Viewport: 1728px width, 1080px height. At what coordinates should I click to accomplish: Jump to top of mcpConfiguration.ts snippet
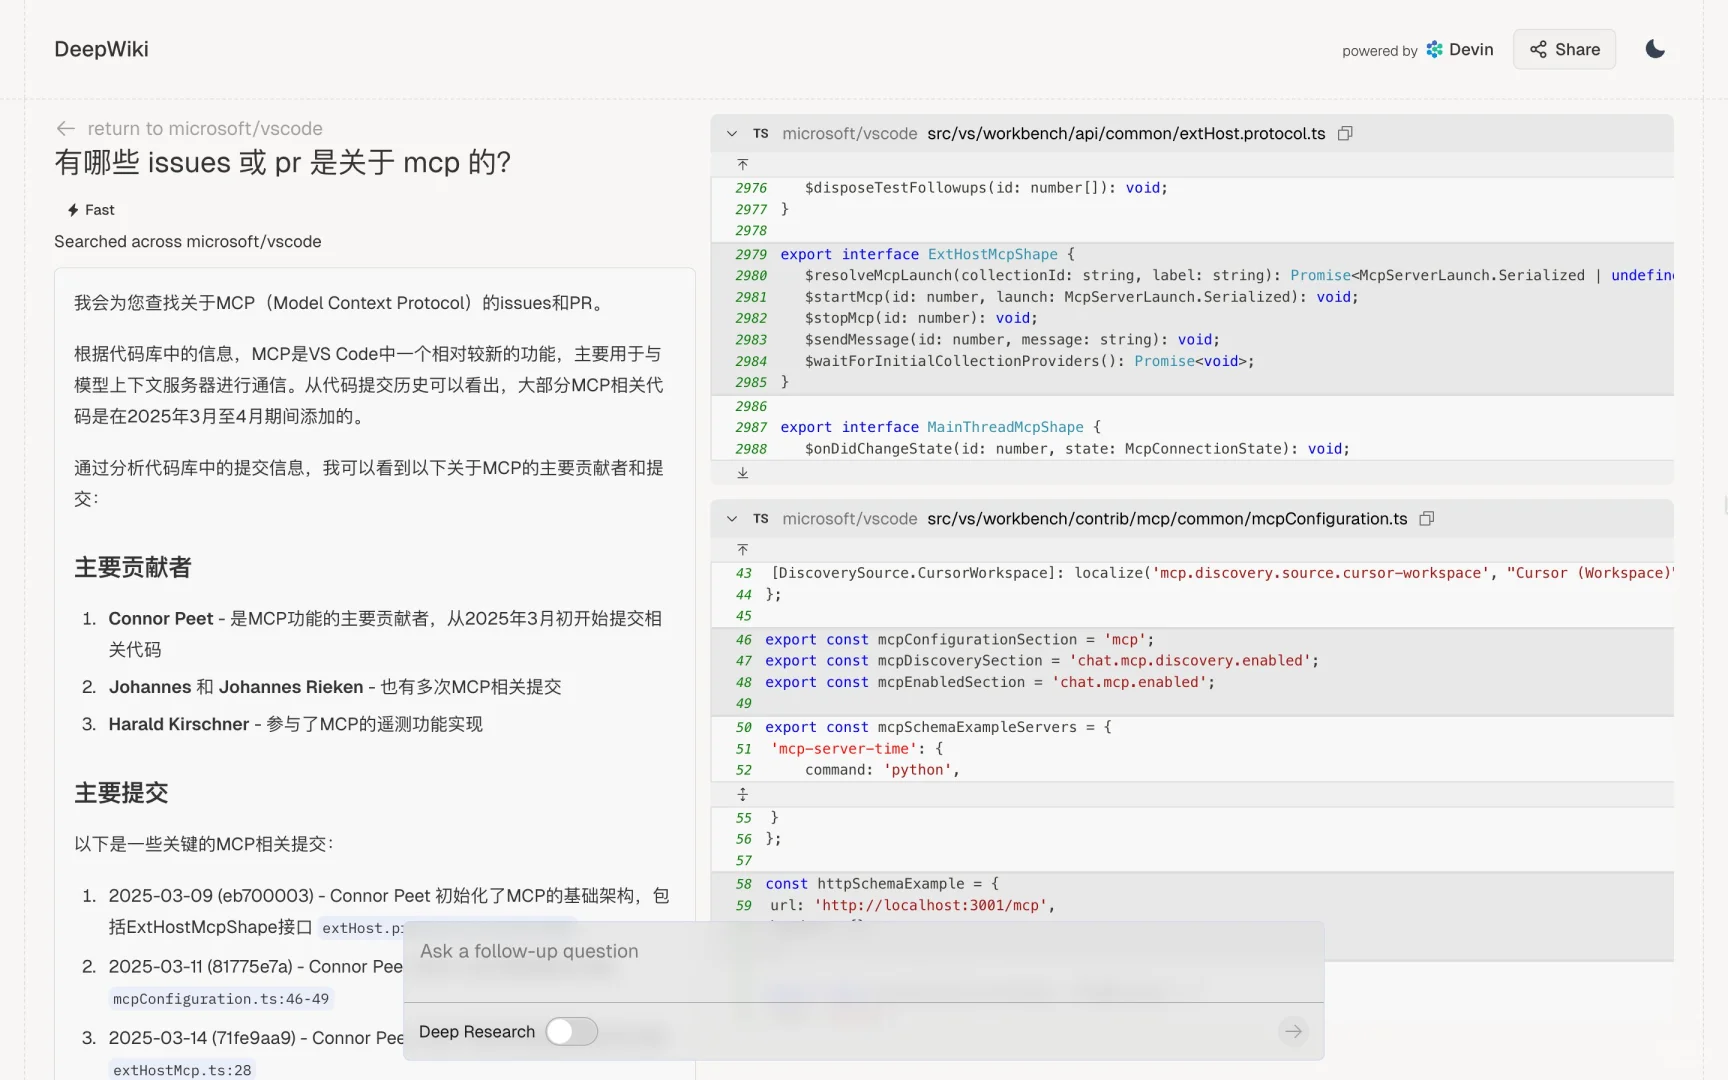742,549
